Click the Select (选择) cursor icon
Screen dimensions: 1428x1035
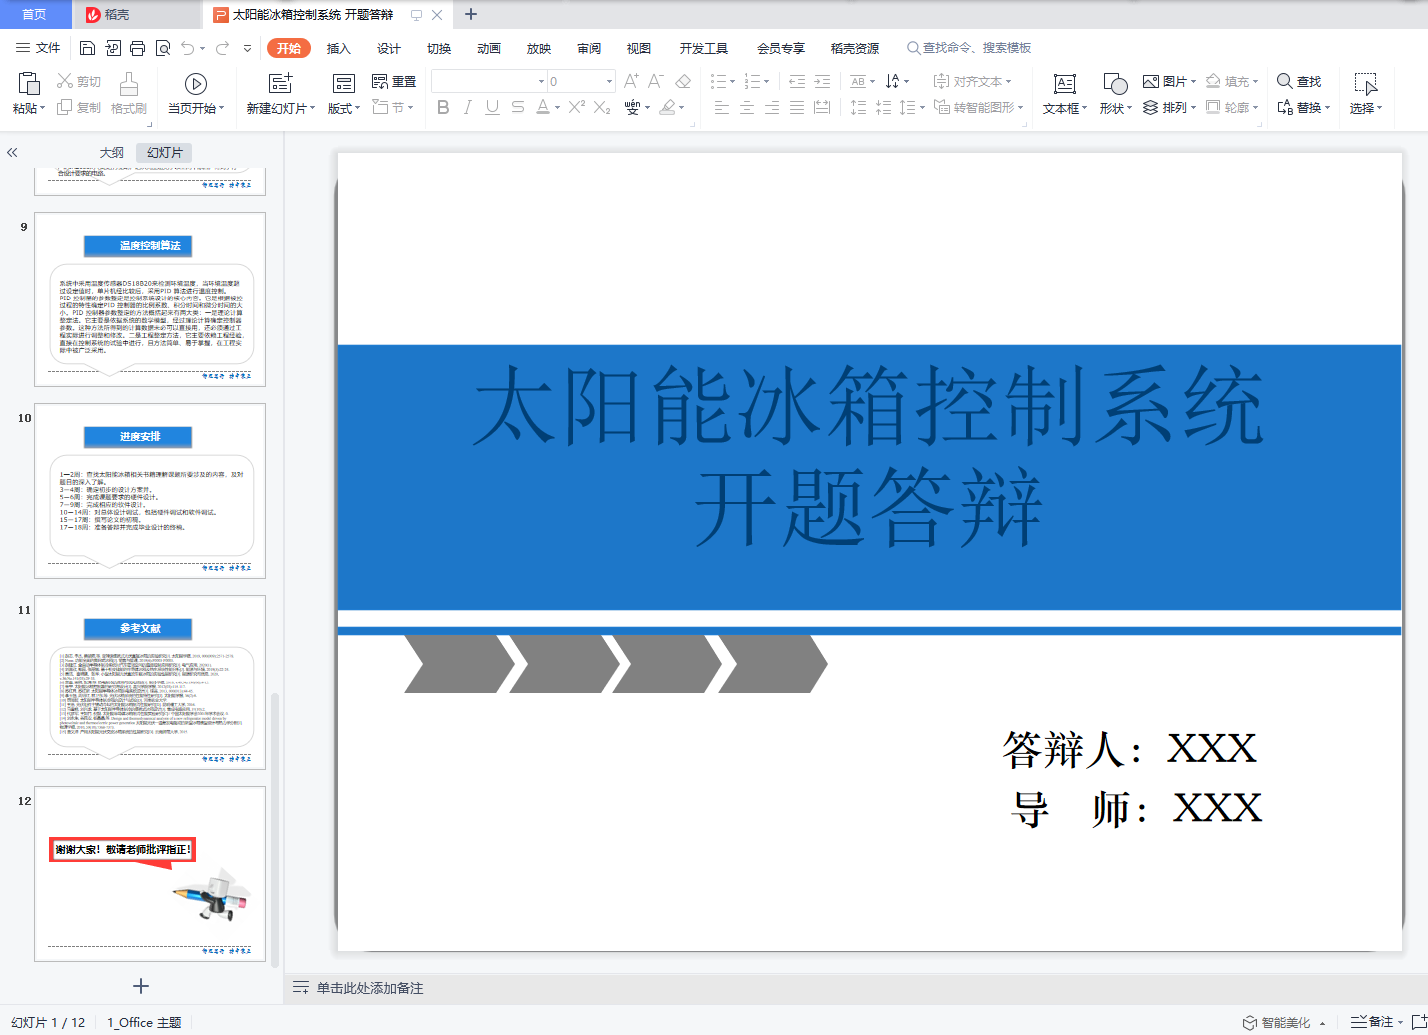1365,84
